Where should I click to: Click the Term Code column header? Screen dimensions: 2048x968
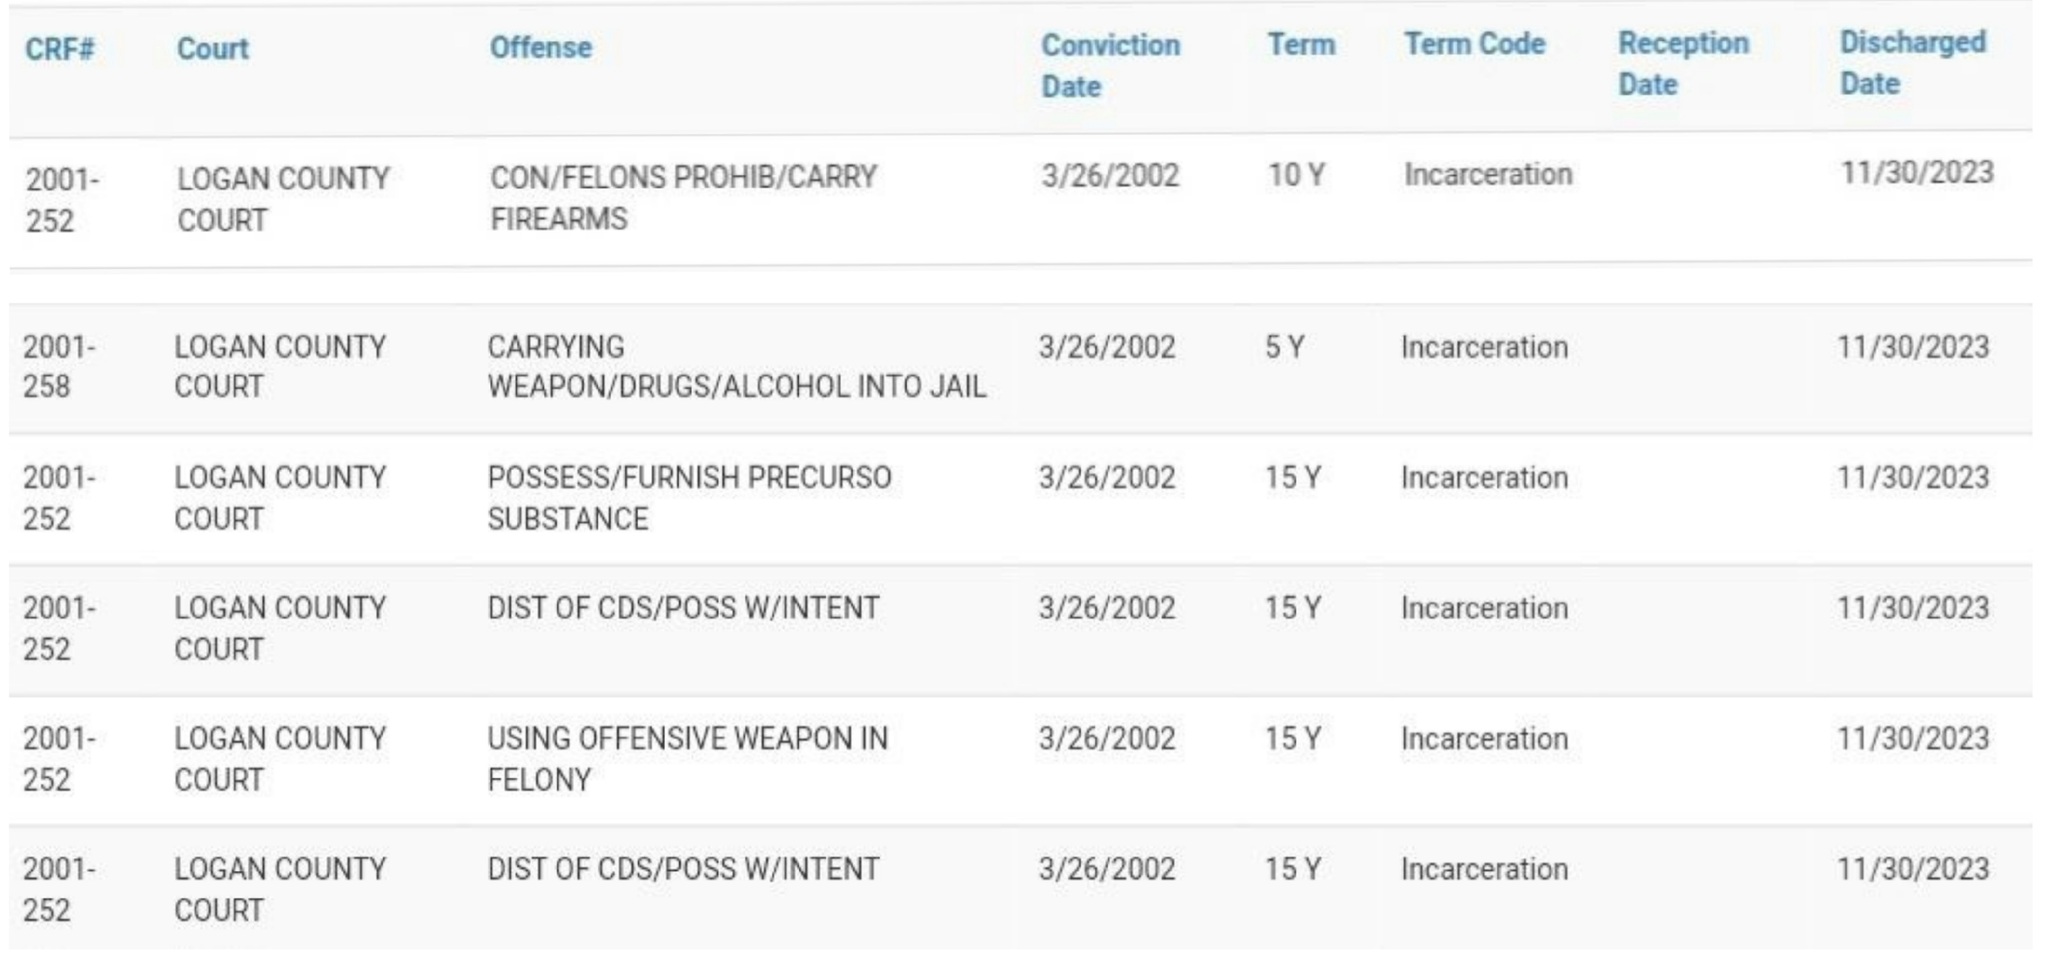pyautogui.click(x=1474, y=44)
